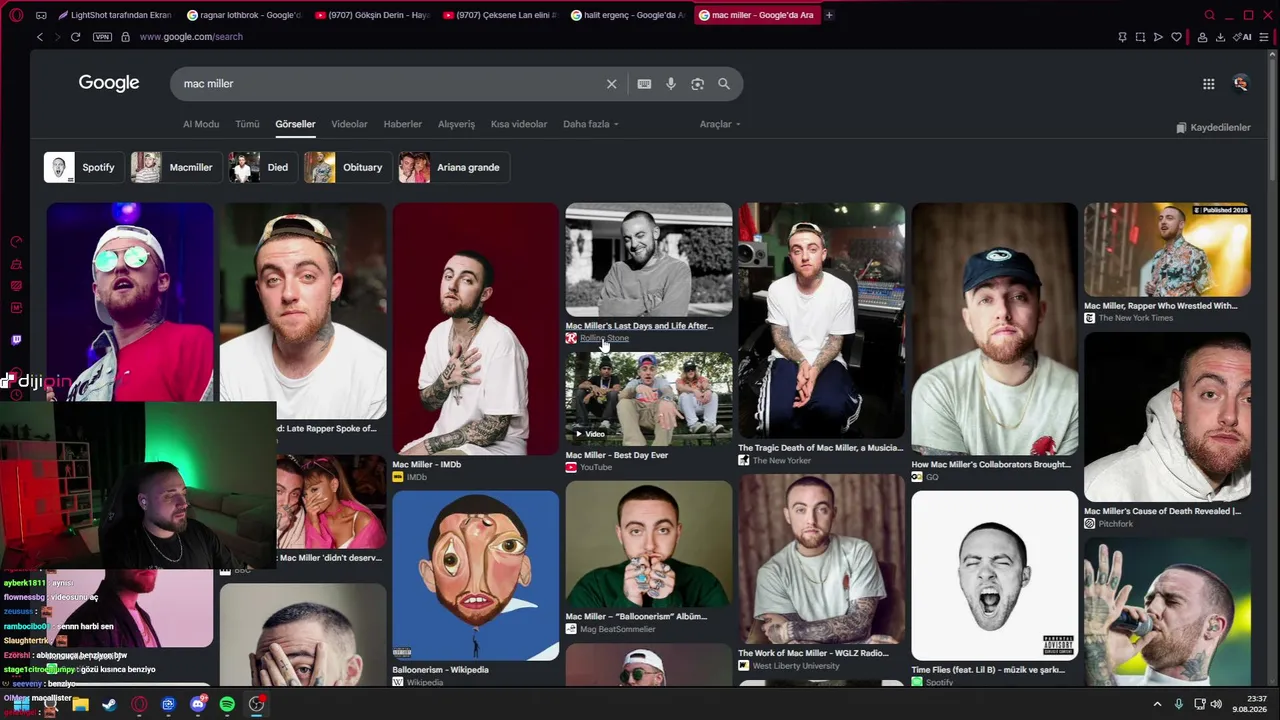Open the player arrow icon in toolbar
Screen dimensions: 1280x720
coord(1158,37)
